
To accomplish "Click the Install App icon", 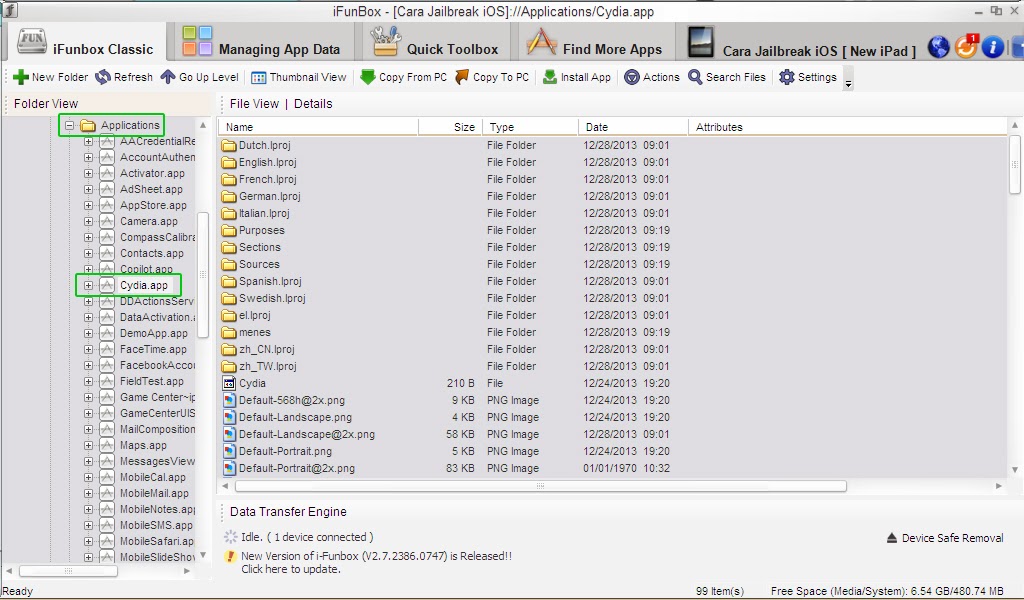I will pos(550,77).
